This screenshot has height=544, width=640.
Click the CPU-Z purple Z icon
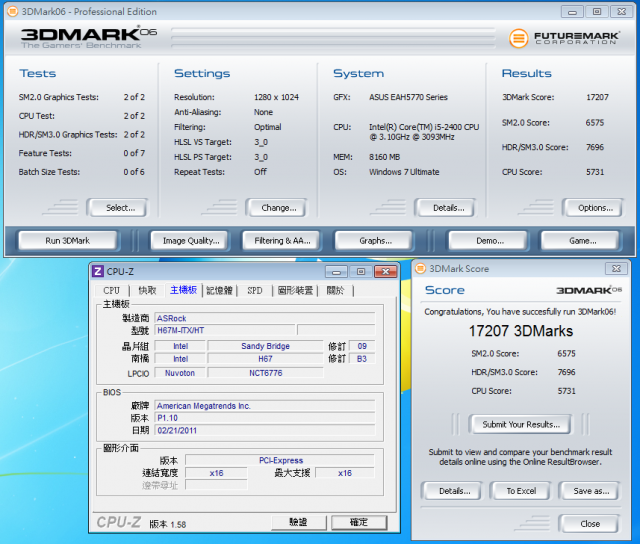coord(98,271)
